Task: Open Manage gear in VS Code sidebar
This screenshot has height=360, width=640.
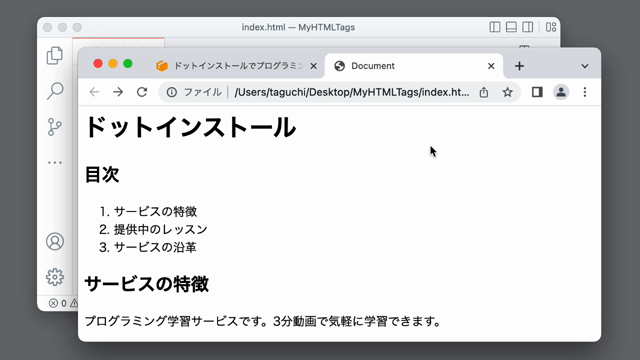Action: (x=55, y=277)
